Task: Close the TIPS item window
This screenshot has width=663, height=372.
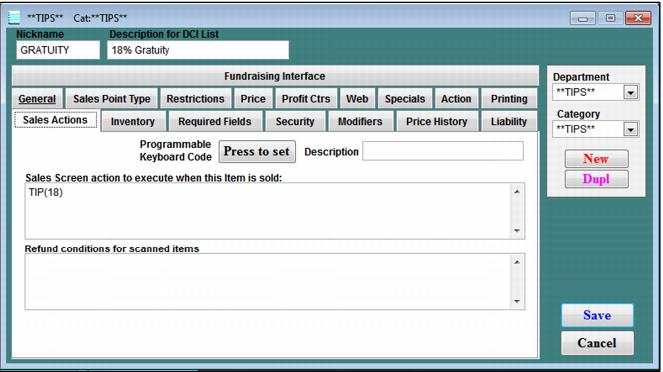Action: pyautogui.click(x=638, y=18)
